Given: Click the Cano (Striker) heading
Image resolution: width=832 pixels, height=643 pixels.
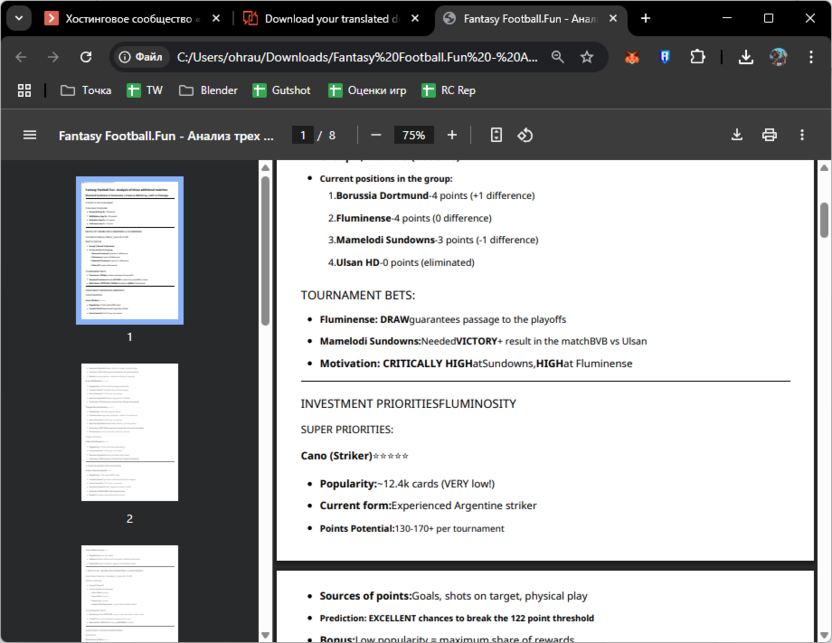Looking at the screenshot, I should point(336,456).
